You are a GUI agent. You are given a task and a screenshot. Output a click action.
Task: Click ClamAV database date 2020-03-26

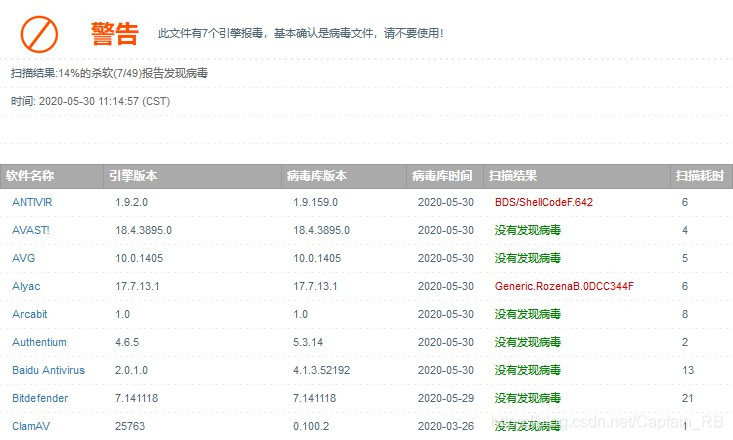coord(446,426)
